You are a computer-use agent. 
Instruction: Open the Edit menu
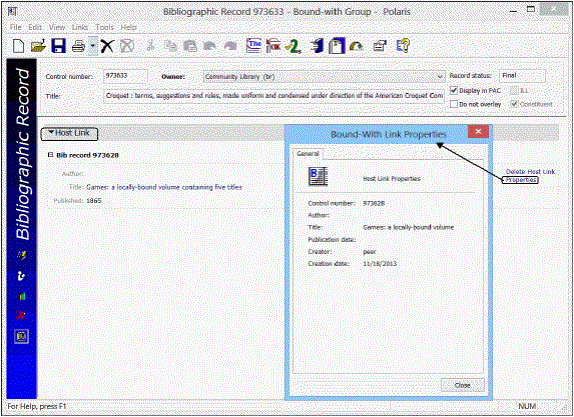[35, 27]
